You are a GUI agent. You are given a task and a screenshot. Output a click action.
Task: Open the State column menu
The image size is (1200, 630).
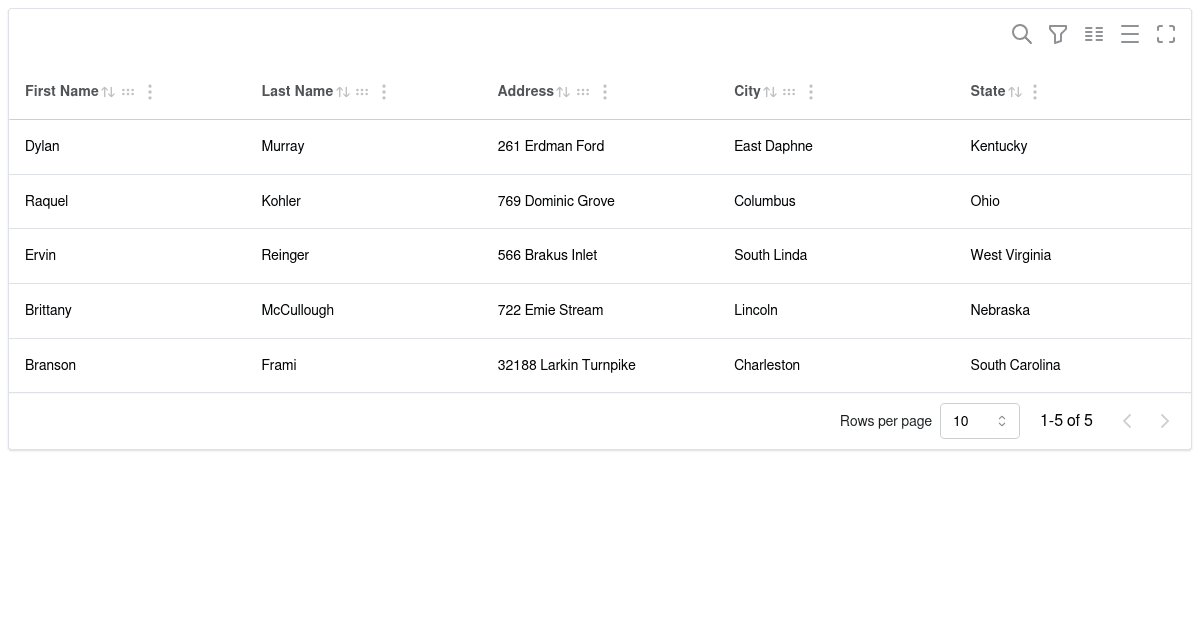(1035, 91)
